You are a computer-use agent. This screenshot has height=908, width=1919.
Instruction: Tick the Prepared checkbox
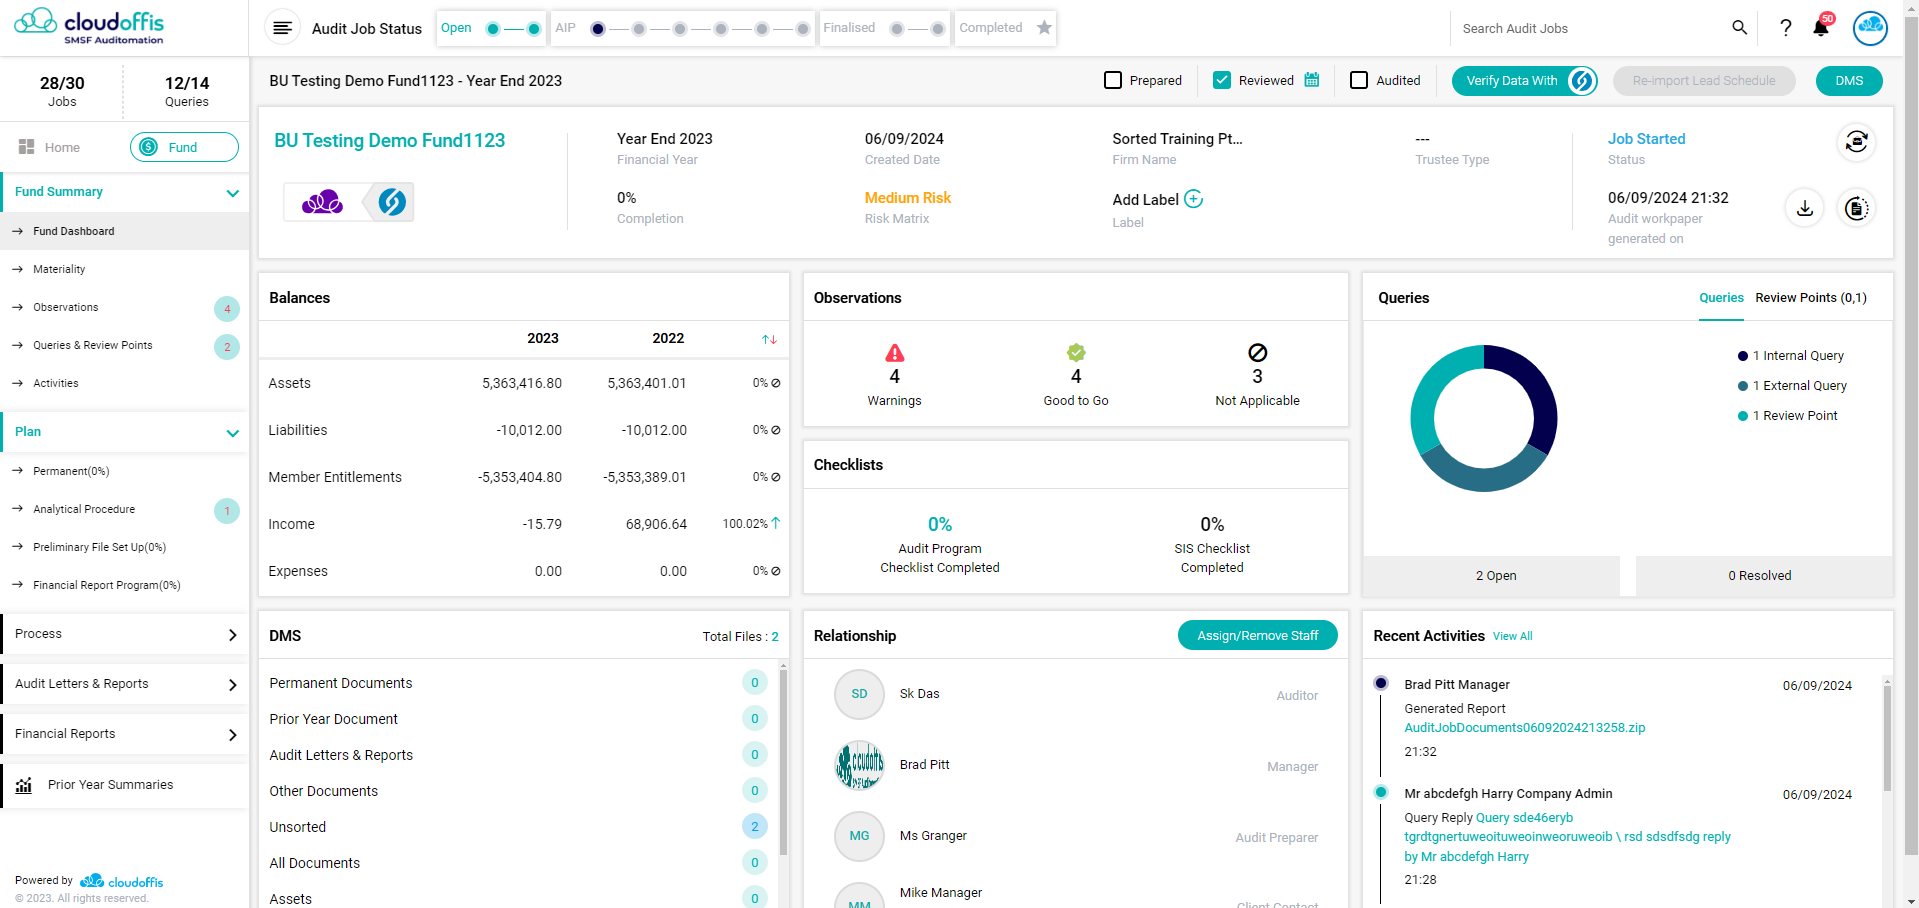(x=1113, y=80)
